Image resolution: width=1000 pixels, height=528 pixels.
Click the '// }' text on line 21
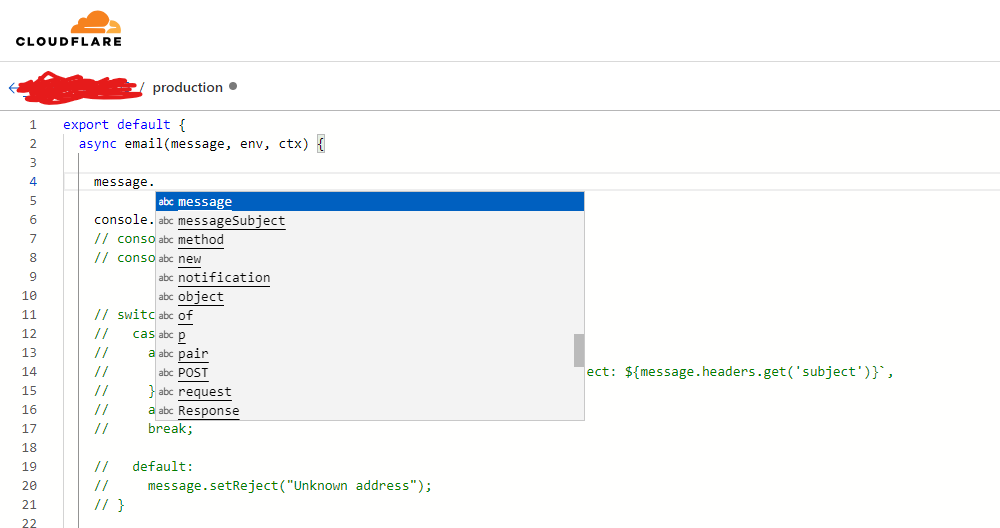(x=109, y=505)
